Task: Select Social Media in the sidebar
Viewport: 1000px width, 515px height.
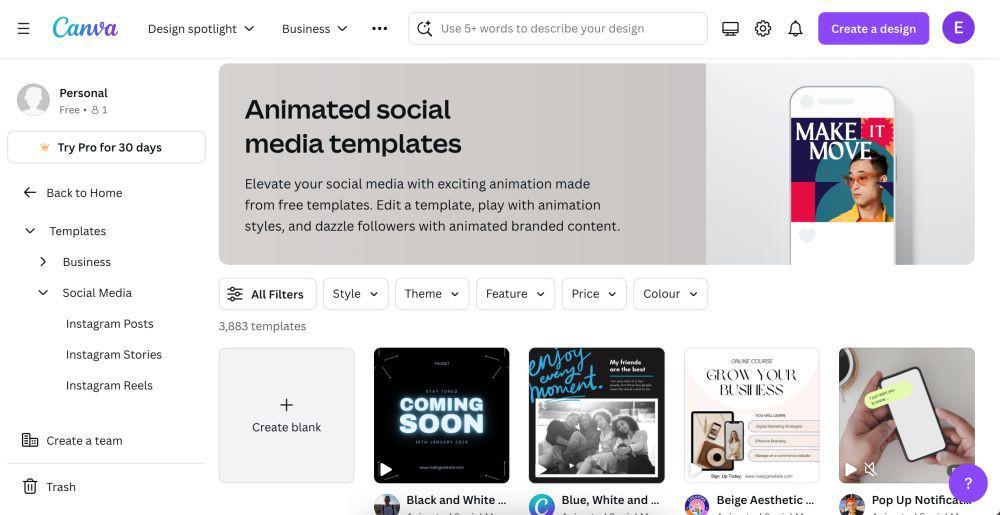Action: (x=97, y=293)
